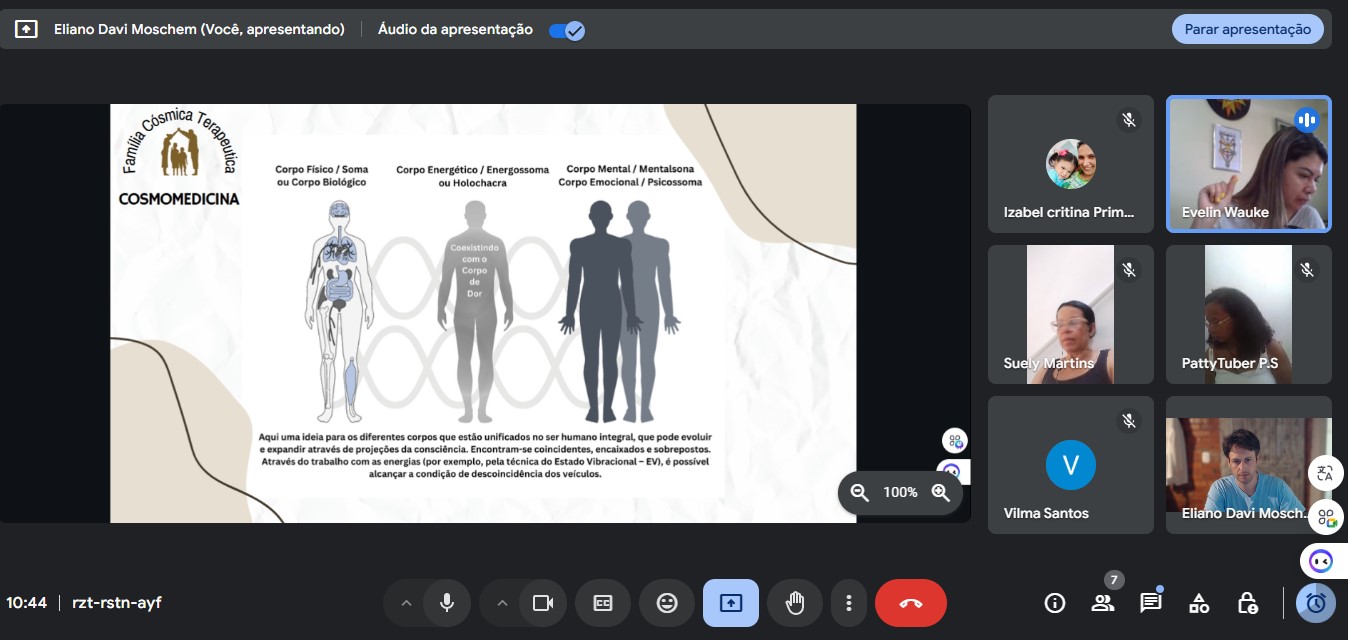1348x640 pixels.
Task: Open the activities panel icon
Action: click(x=1199, y=603)
